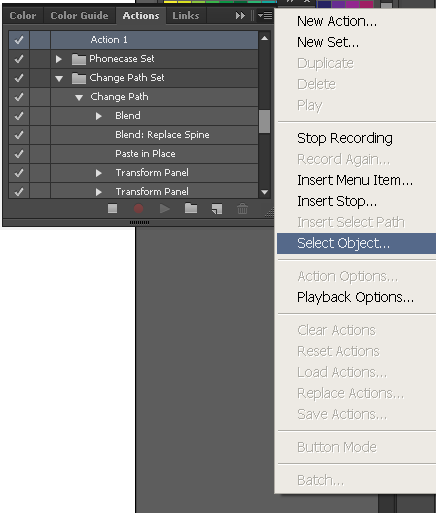436x513 pixels.
Task: Expand the Blend step details
Action: tap(98, 116)
